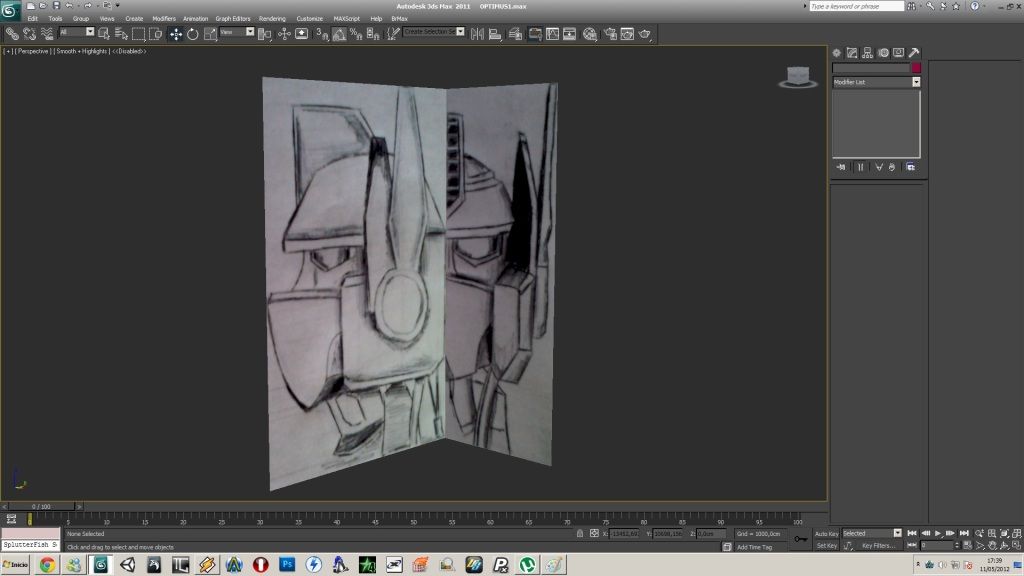Click Edit Named Selection Sets icon
Viewport: 1024px width, 576px height.
392,34
